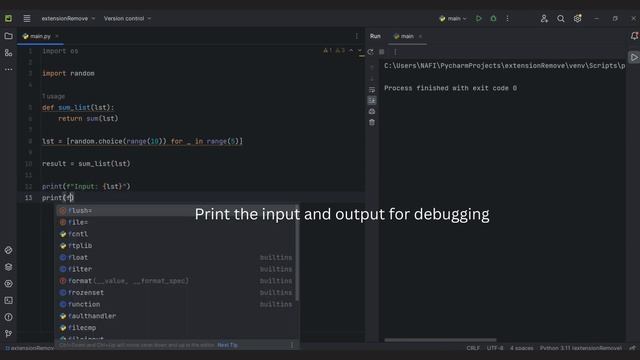Close the main run tab
640x360 pixels.
tap(420, 36)
